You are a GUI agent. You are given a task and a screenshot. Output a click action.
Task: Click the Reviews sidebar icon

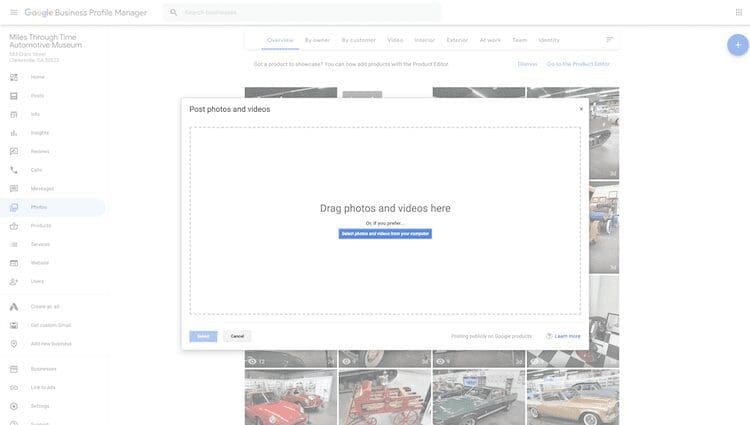point(14,152)
